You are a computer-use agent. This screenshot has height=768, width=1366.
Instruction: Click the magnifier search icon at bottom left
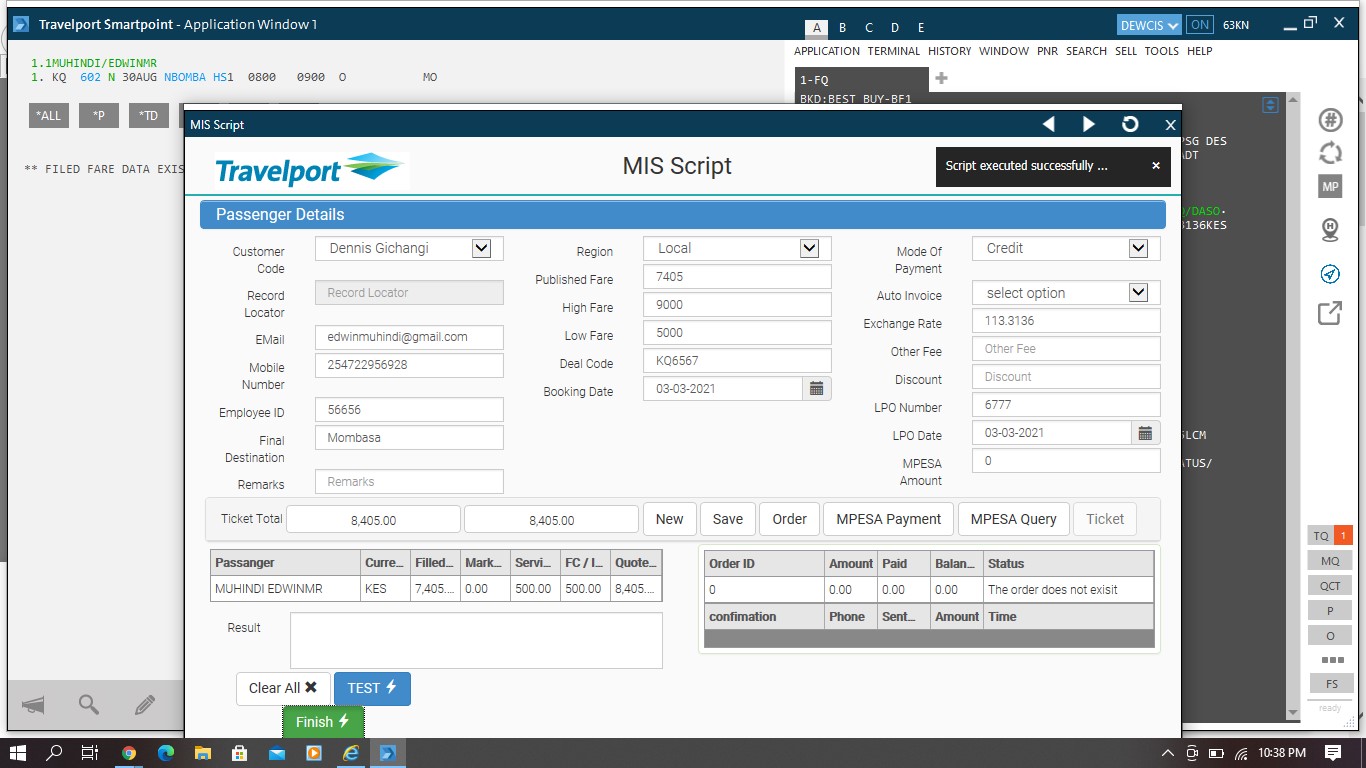pos(89,705)
